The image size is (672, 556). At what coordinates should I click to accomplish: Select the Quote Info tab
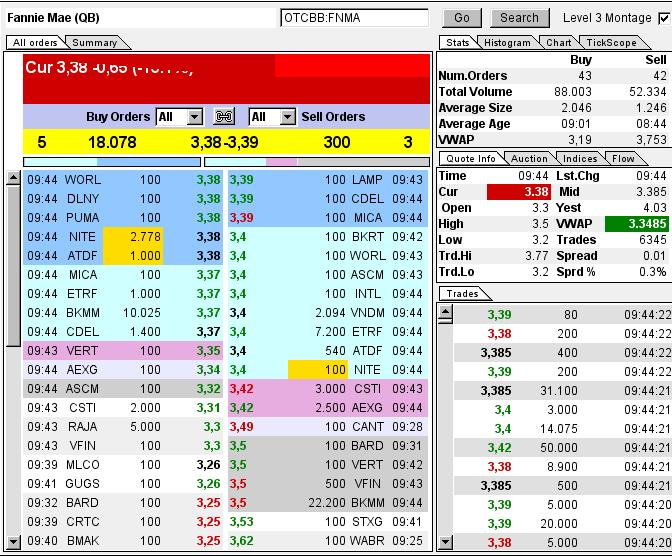(471, 159)
